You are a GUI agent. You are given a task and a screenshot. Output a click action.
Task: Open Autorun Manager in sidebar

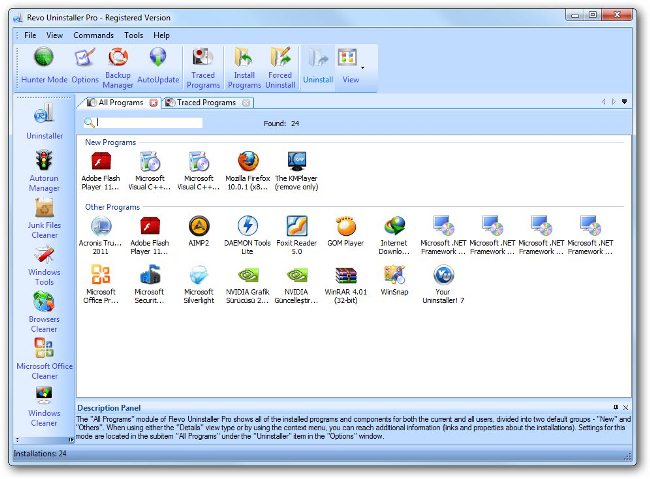(44, 170)
